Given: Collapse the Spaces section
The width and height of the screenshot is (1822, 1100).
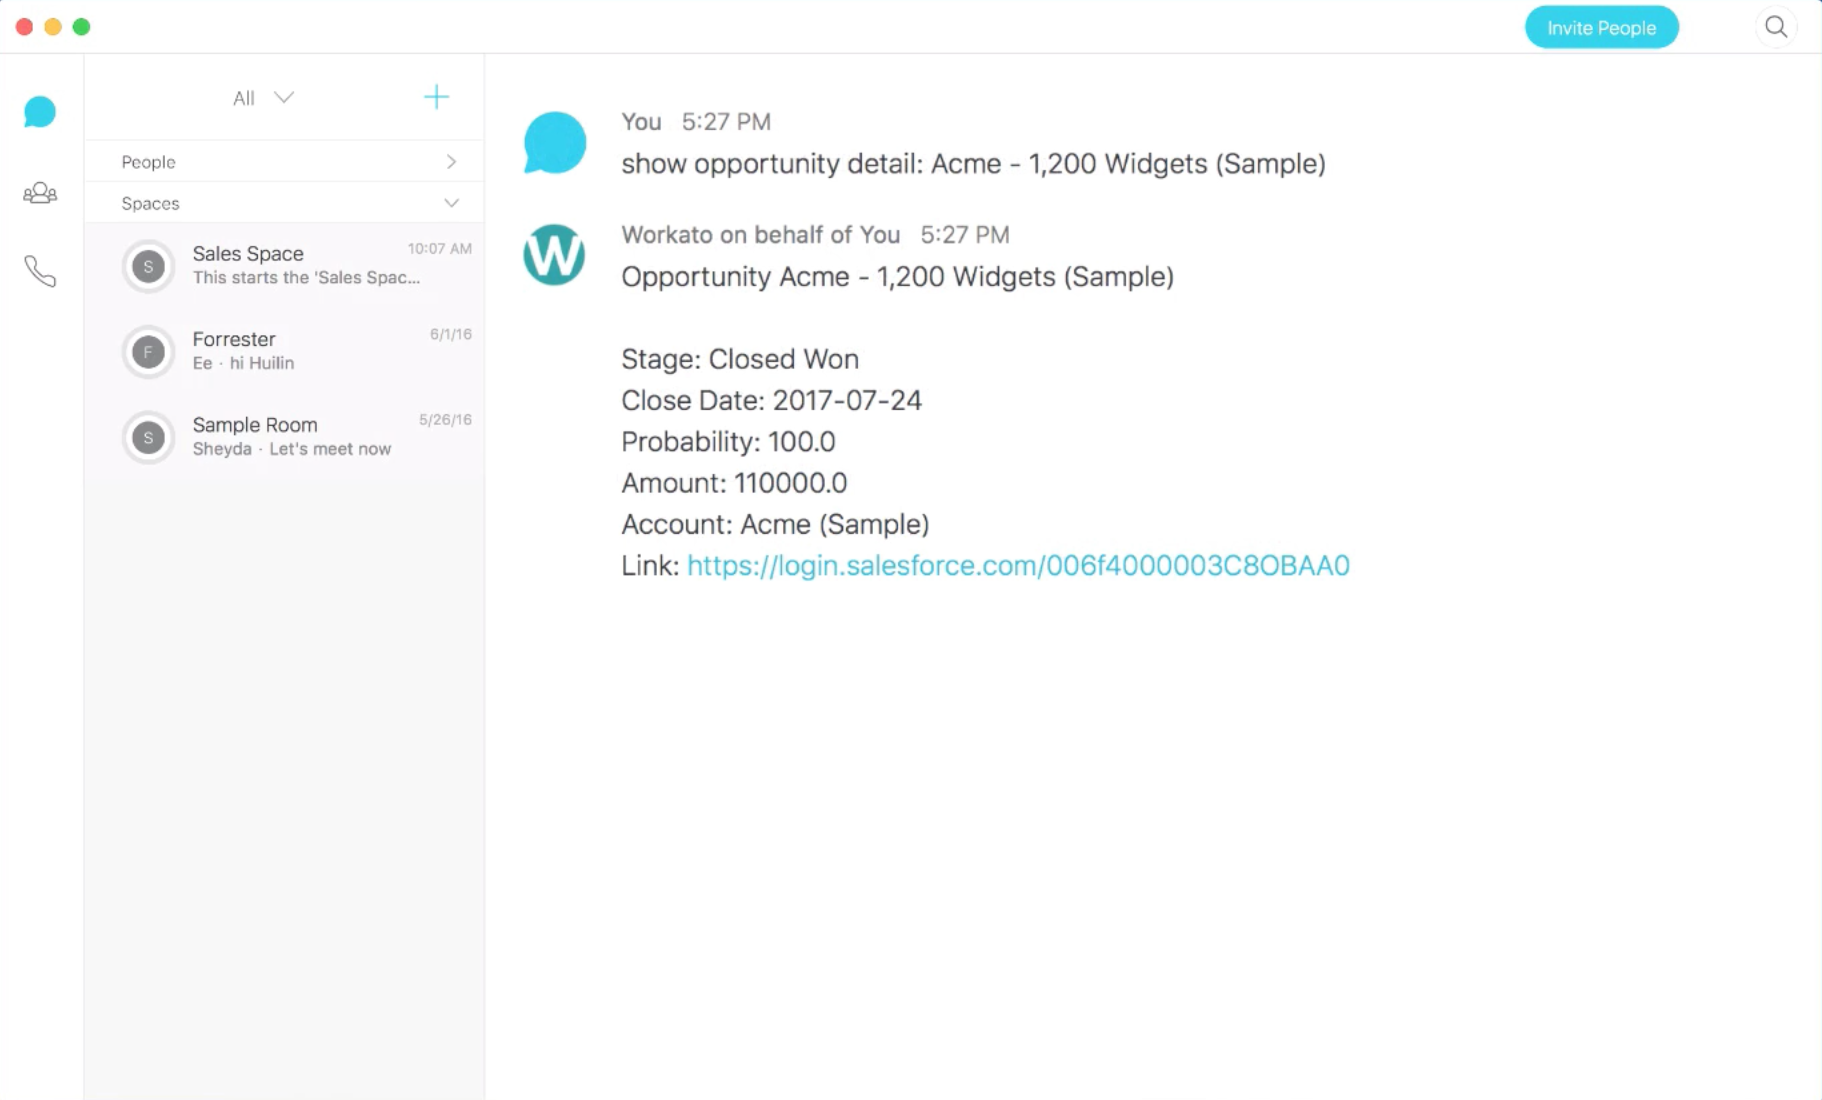Looking at the screenshot, I should pos(285,203).
